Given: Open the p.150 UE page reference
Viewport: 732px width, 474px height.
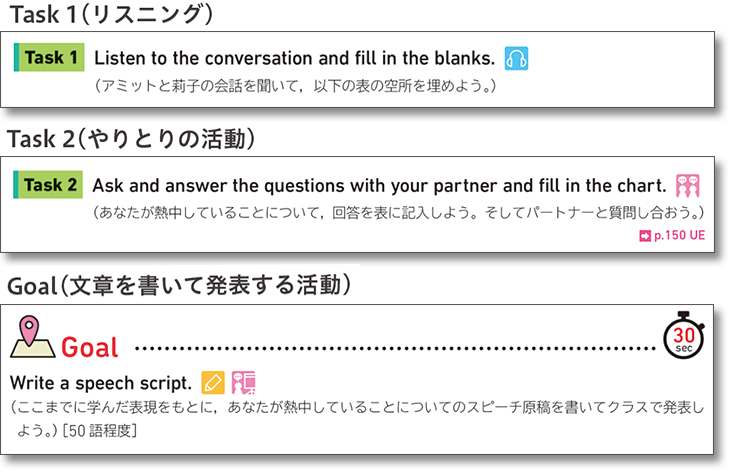Looking at the screenshot, I should click(677, 237).
